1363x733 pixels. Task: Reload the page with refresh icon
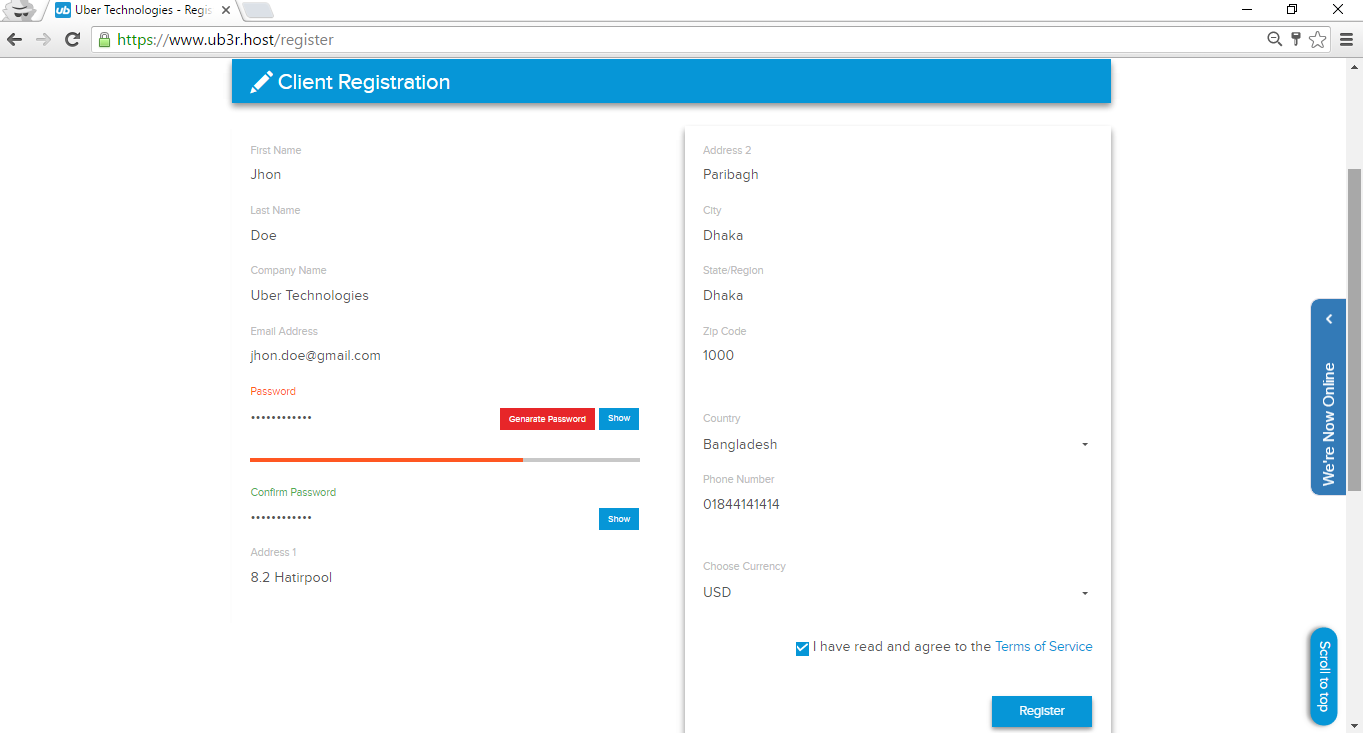coord(72,40)
